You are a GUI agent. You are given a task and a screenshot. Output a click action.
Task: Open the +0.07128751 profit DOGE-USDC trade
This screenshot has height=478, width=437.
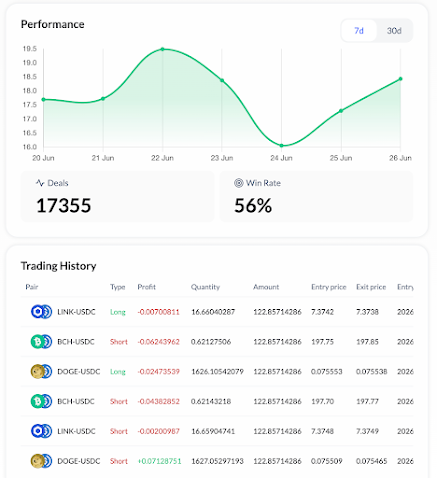pyautogui.click(x=217, y=461)
